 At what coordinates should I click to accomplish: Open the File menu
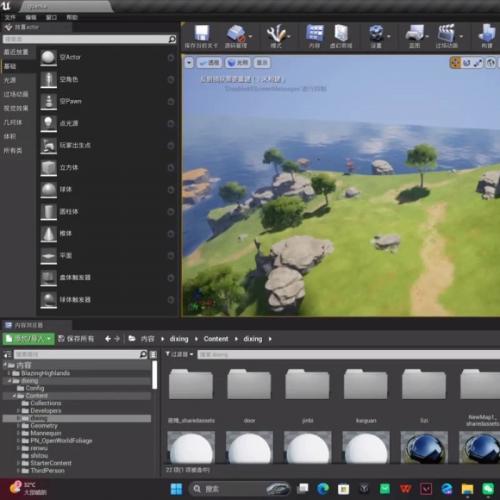[x=10, y=17]
